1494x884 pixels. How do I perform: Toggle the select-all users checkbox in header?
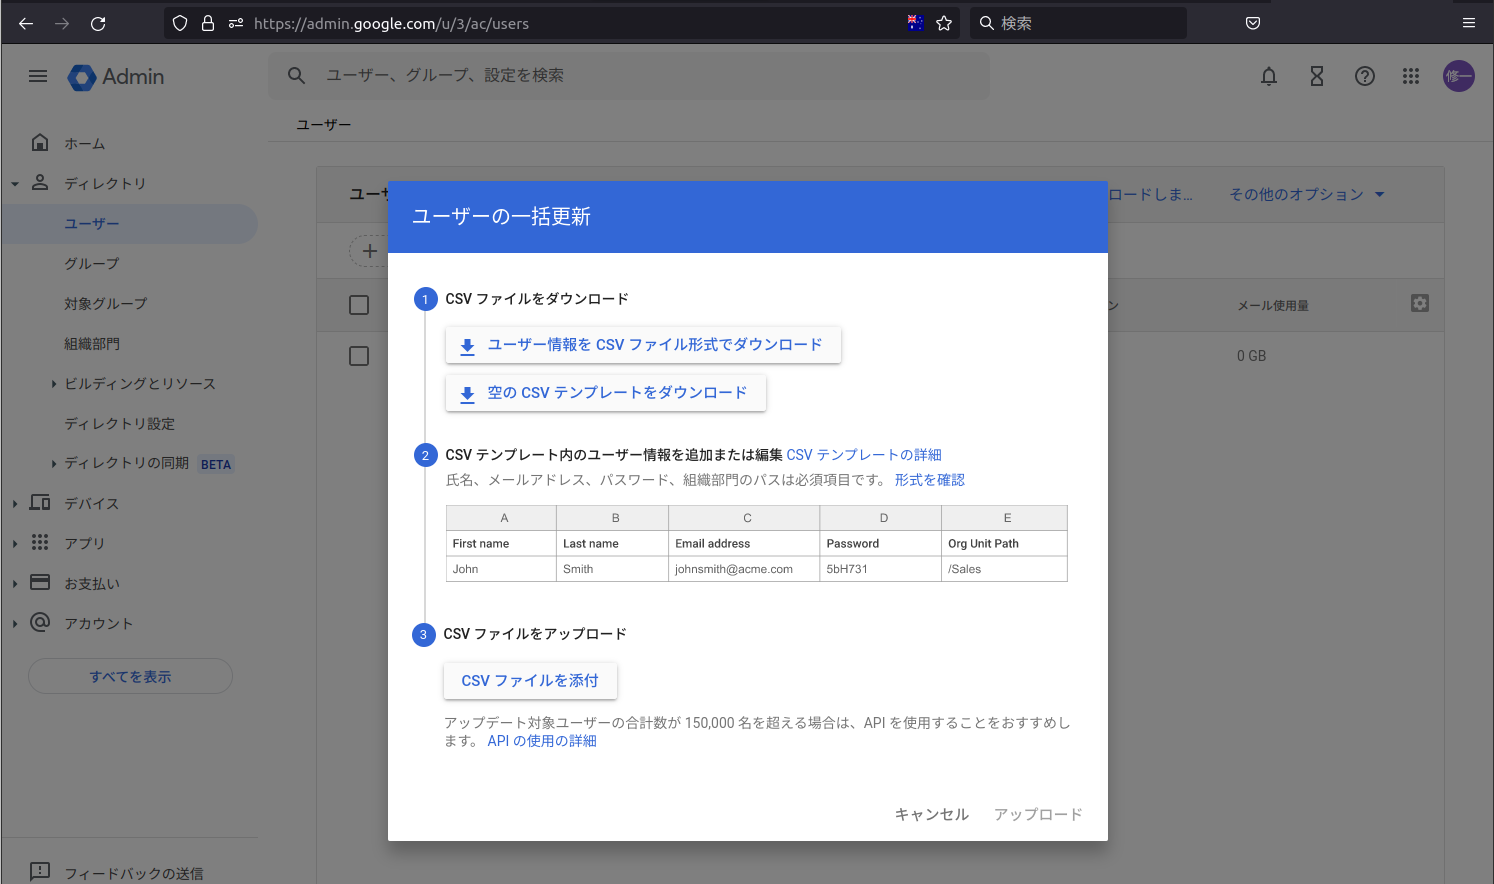(x=359, y=305)
